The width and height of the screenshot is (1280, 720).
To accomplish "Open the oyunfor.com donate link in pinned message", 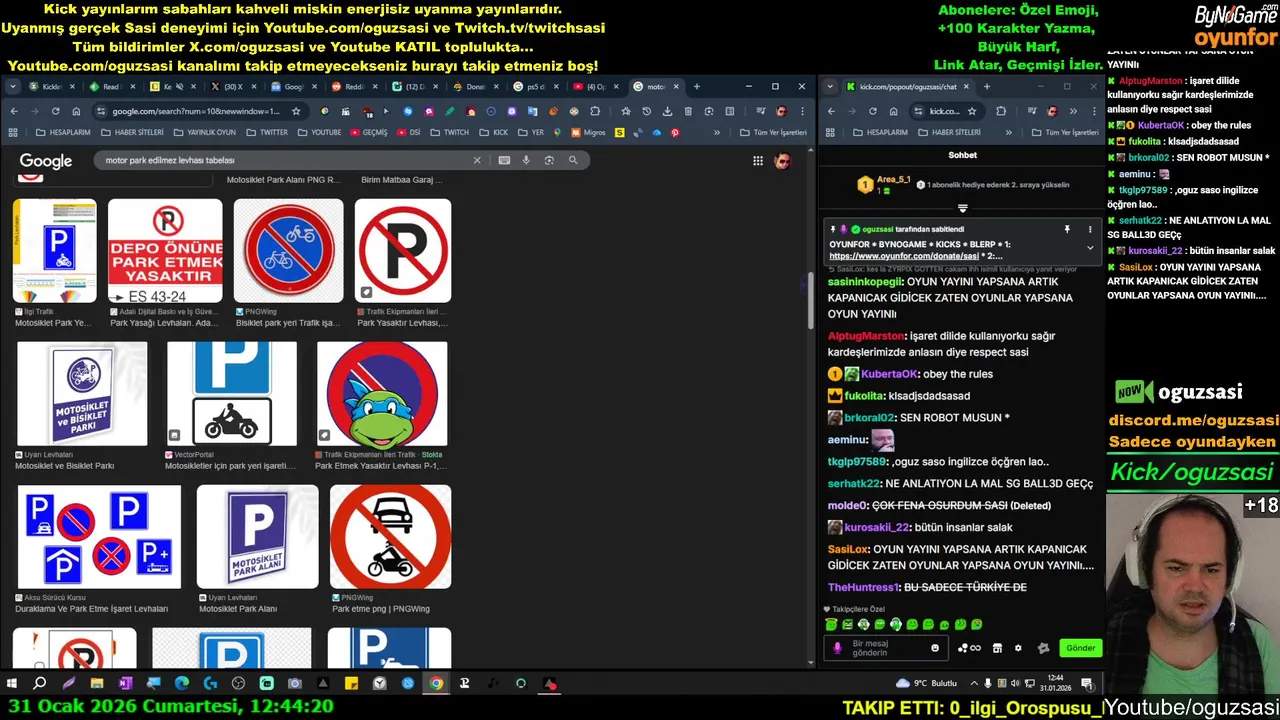I will (903, 256).
